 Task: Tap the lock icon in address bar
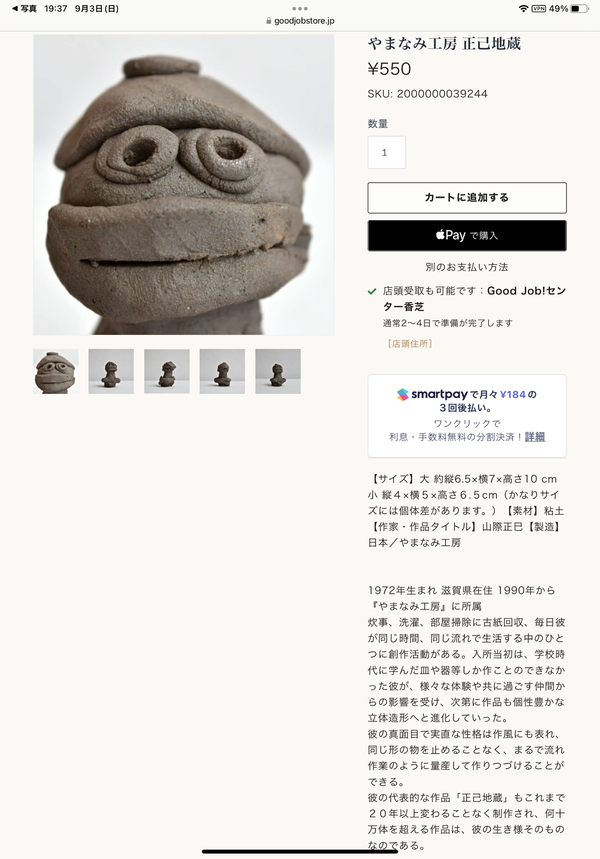coord(268,21)
